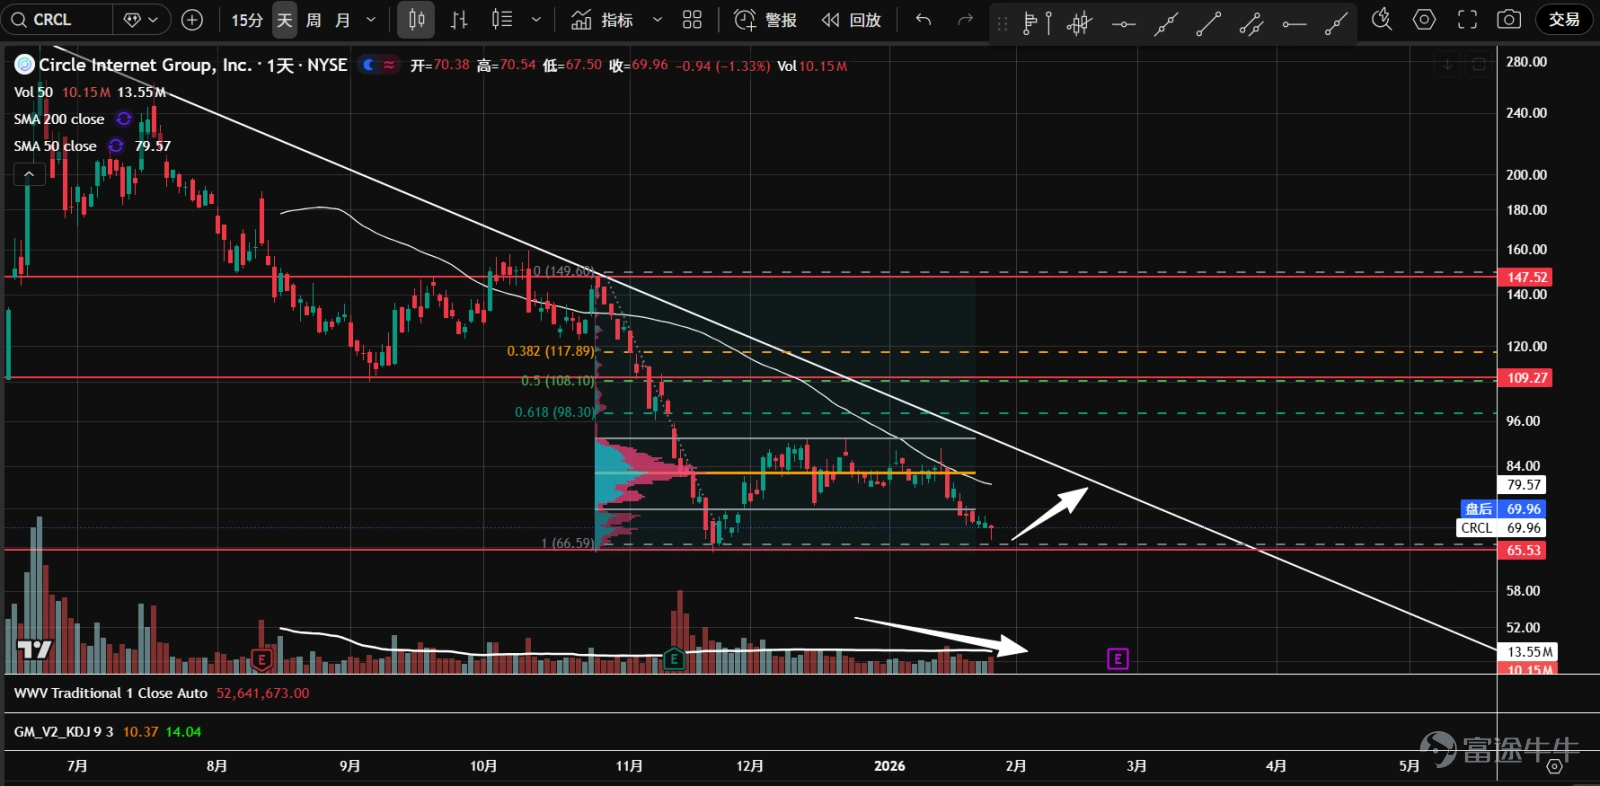The height and width of the screenshot is (786, 1600).
Task: Open chart settings hexagon icon
Action: pos(1424,19)
